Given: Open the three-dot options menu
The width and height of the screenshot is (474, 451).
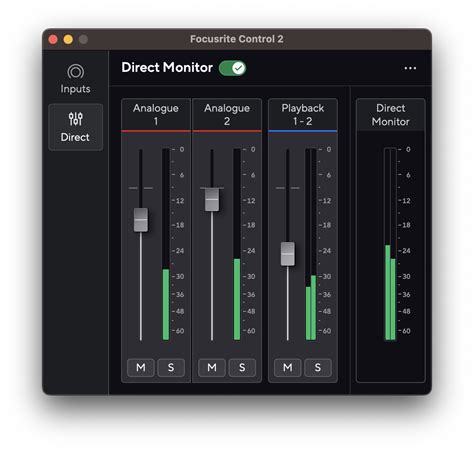Looking at the screenshot, I should click(410, 68).
